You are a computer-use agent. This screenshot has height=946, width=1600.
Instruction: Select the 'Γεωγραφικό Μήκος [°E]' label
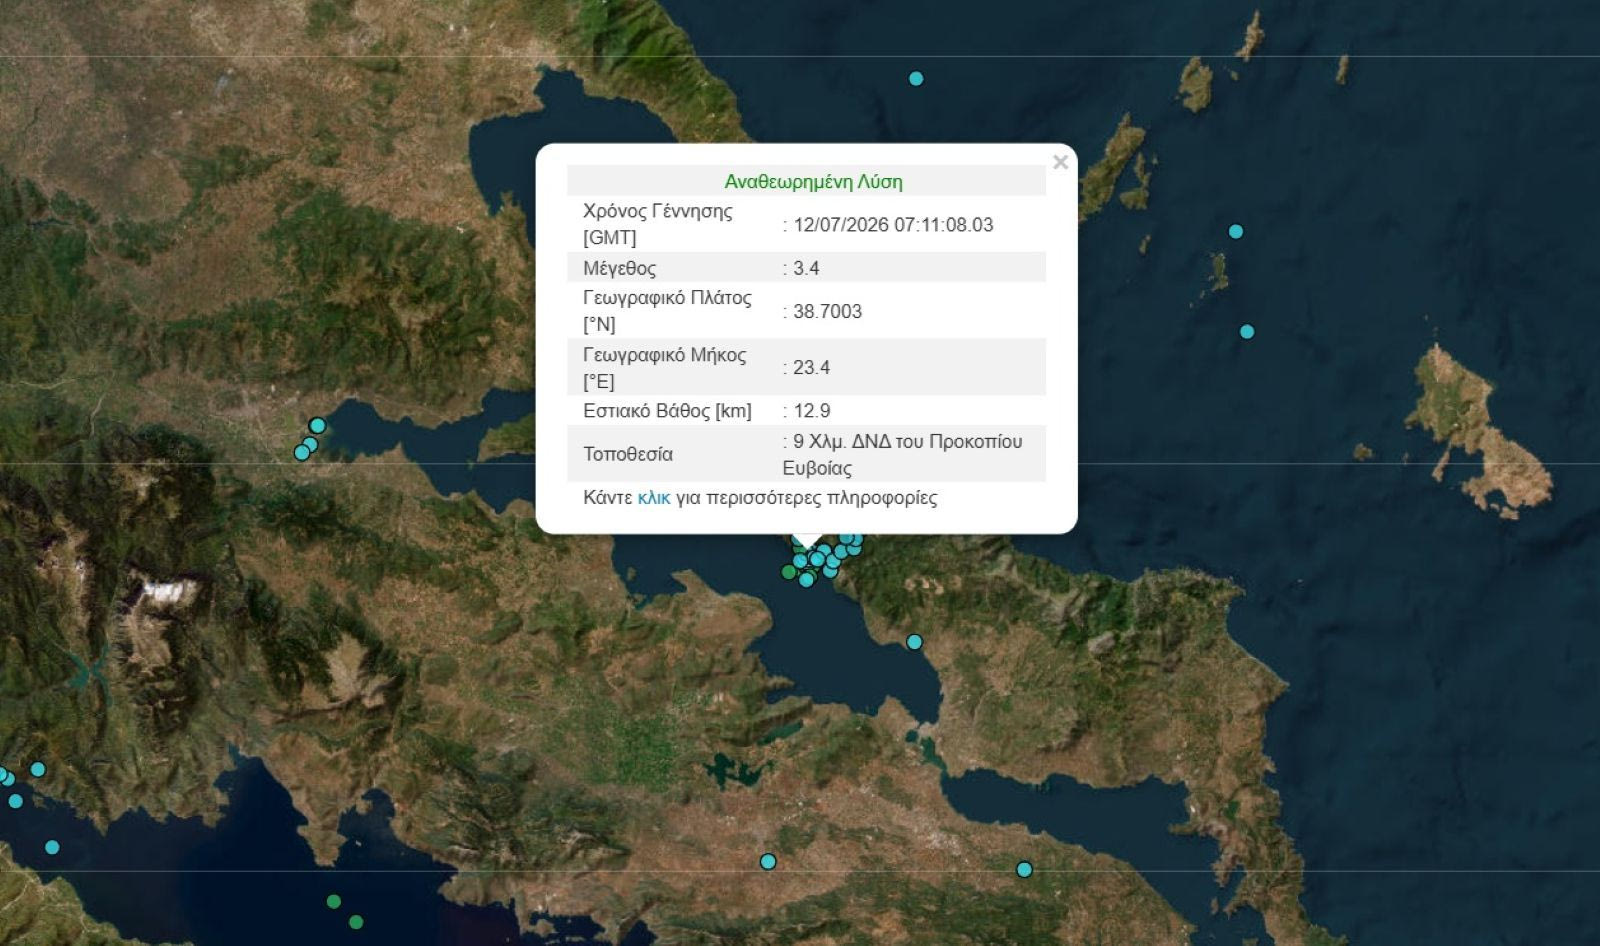pos(664,367)
